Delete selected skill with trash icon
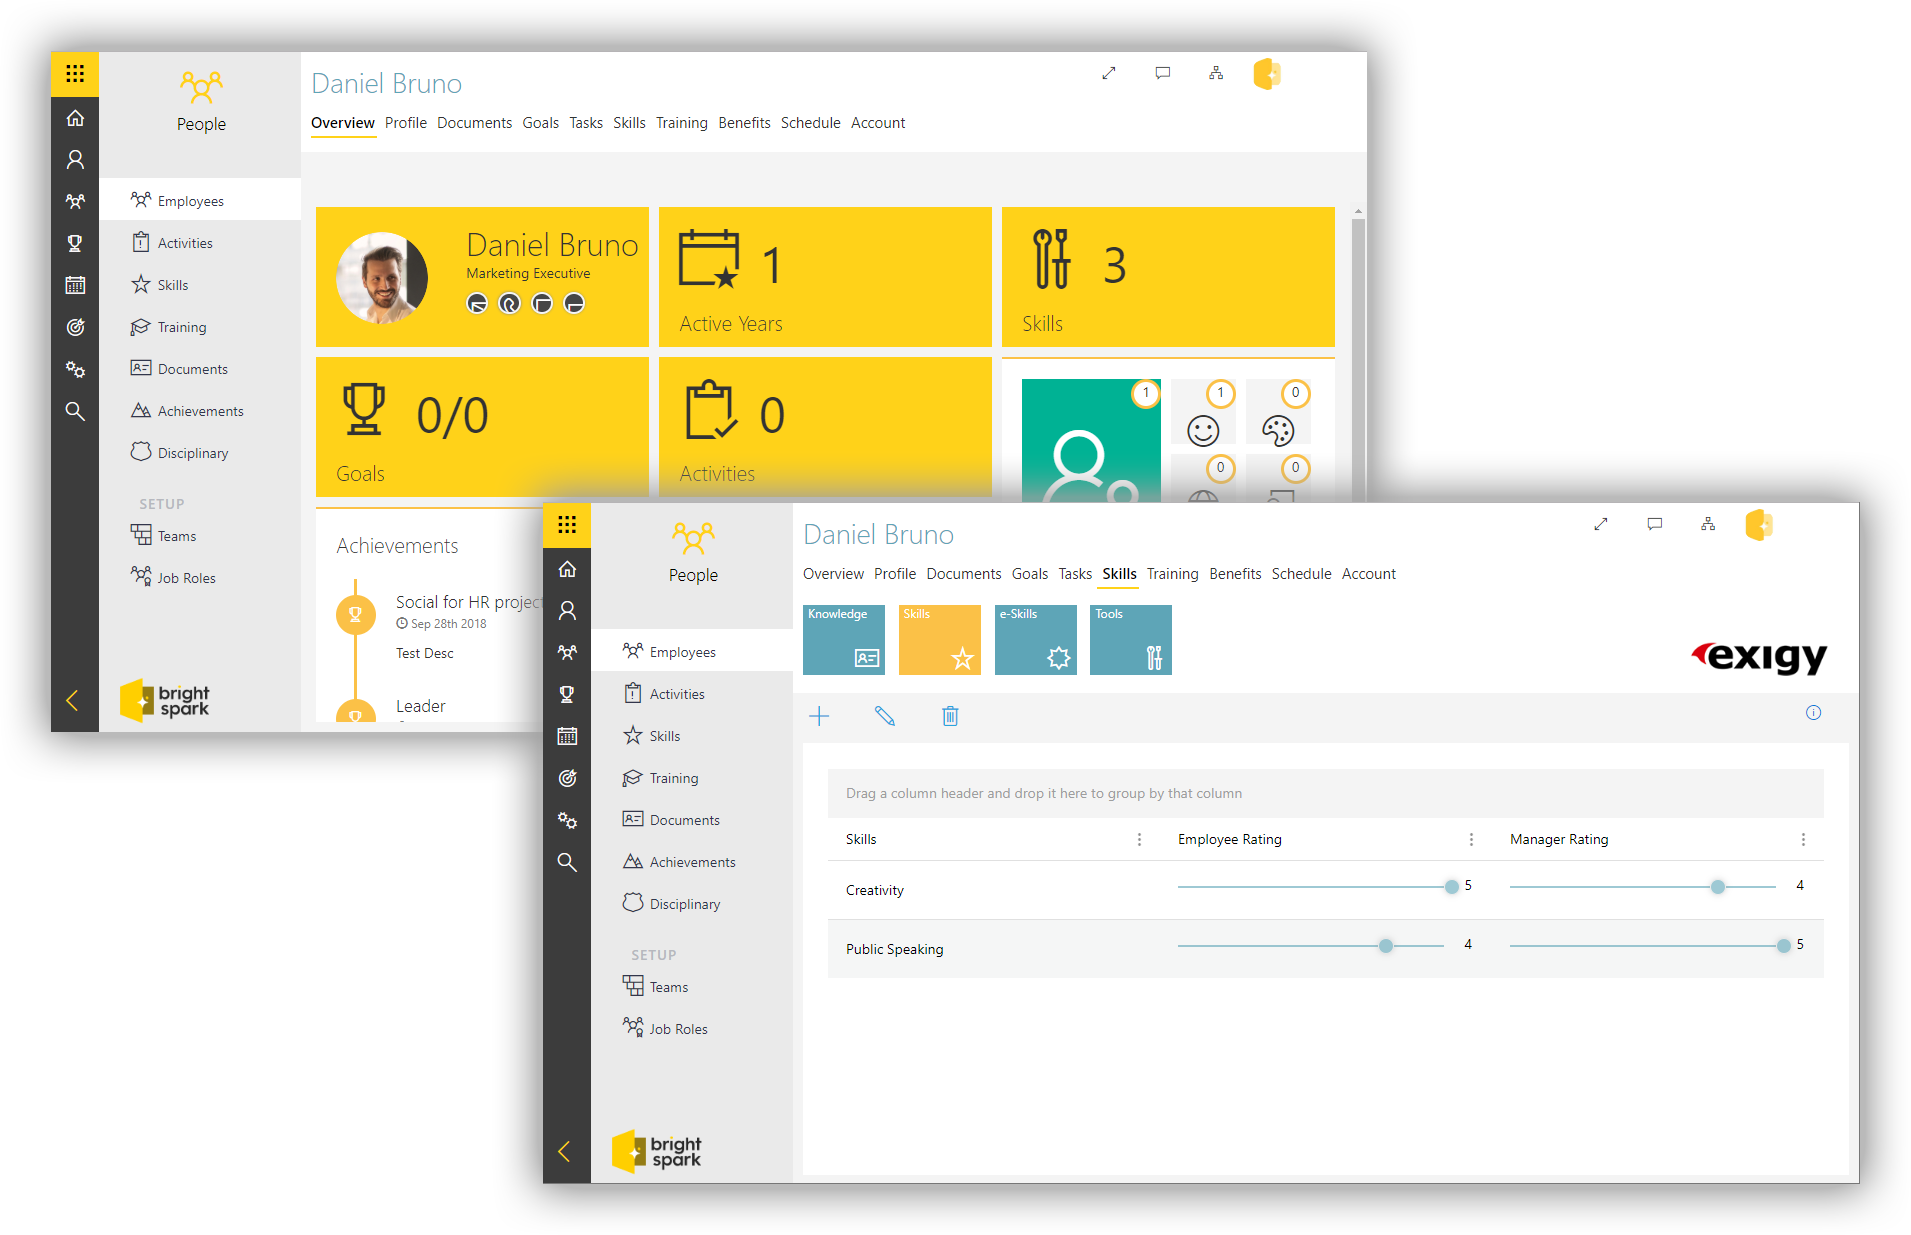The width and height of the screenshot is (1911, 1235). pos(950,716)
